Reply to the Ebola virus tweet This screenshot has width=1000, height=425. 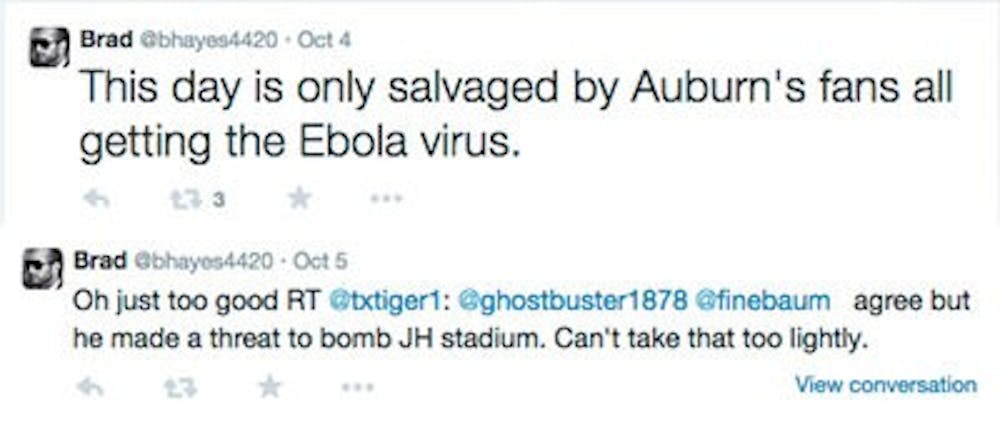pyautogui.click(x=96, y=199)
